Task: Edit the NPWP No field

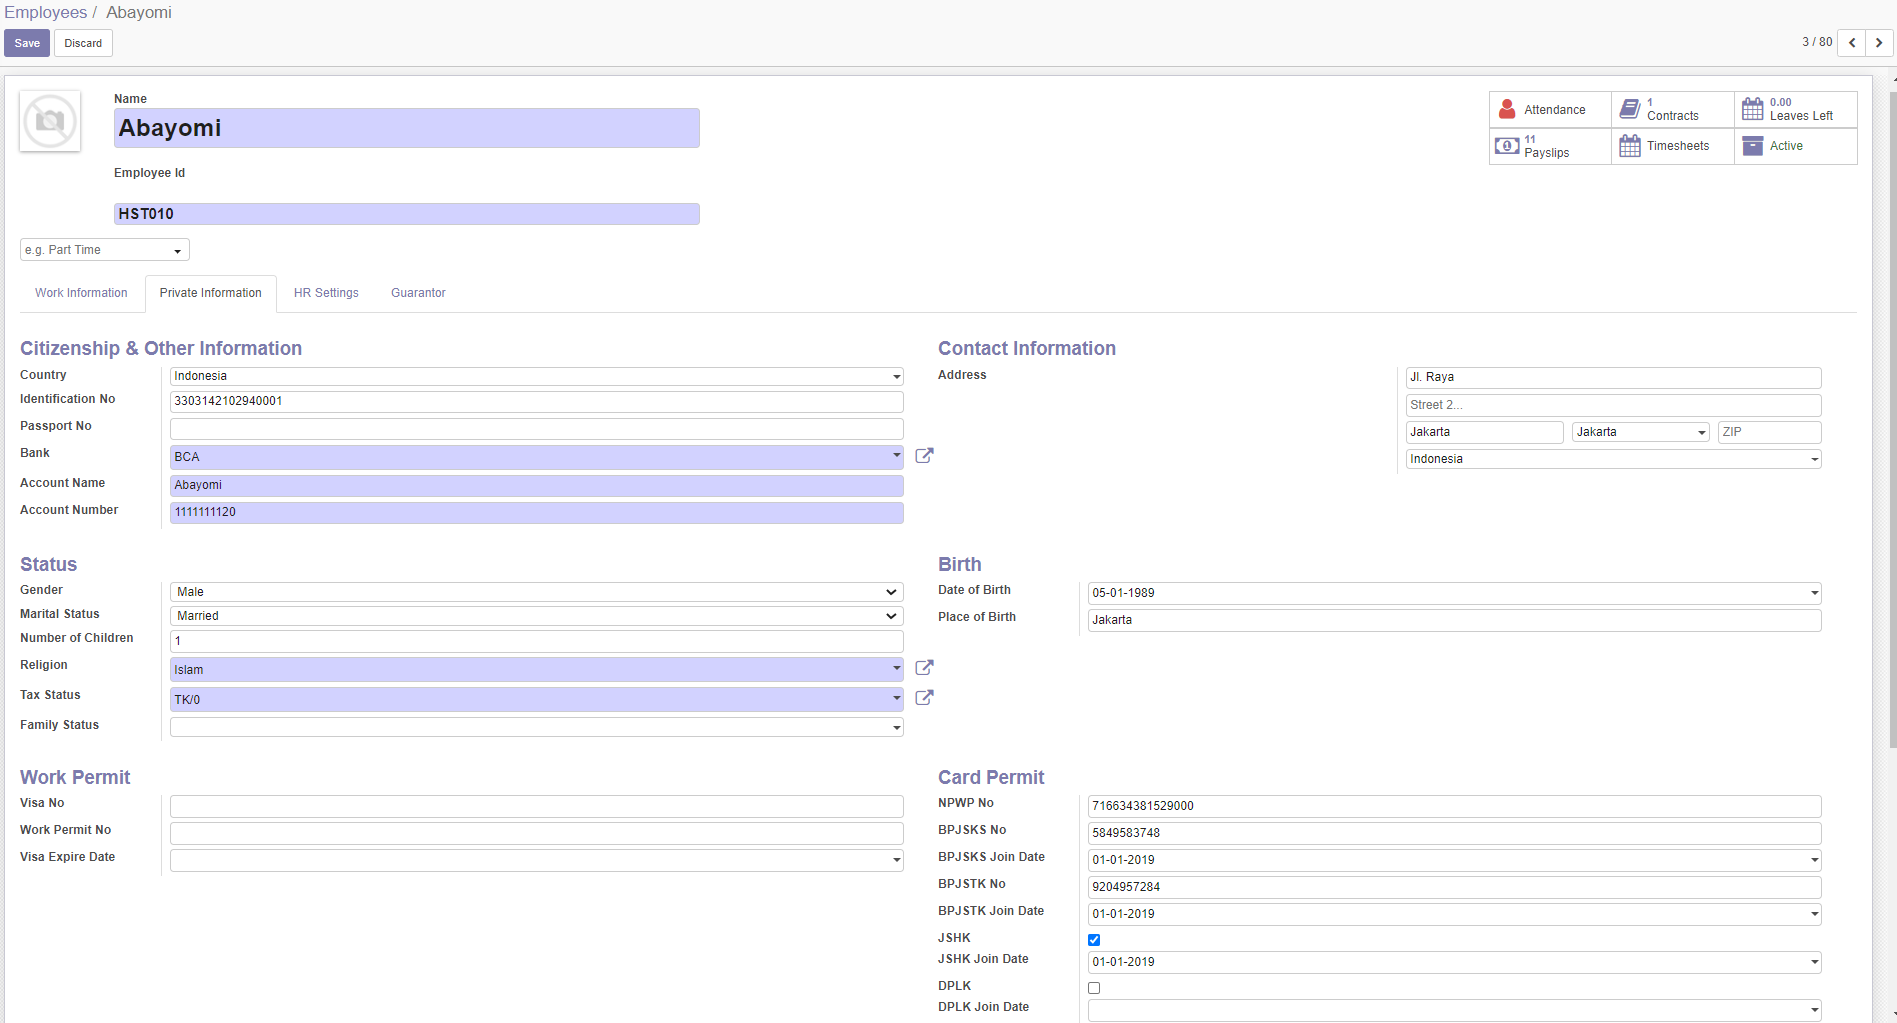Action: [1454, 806]
